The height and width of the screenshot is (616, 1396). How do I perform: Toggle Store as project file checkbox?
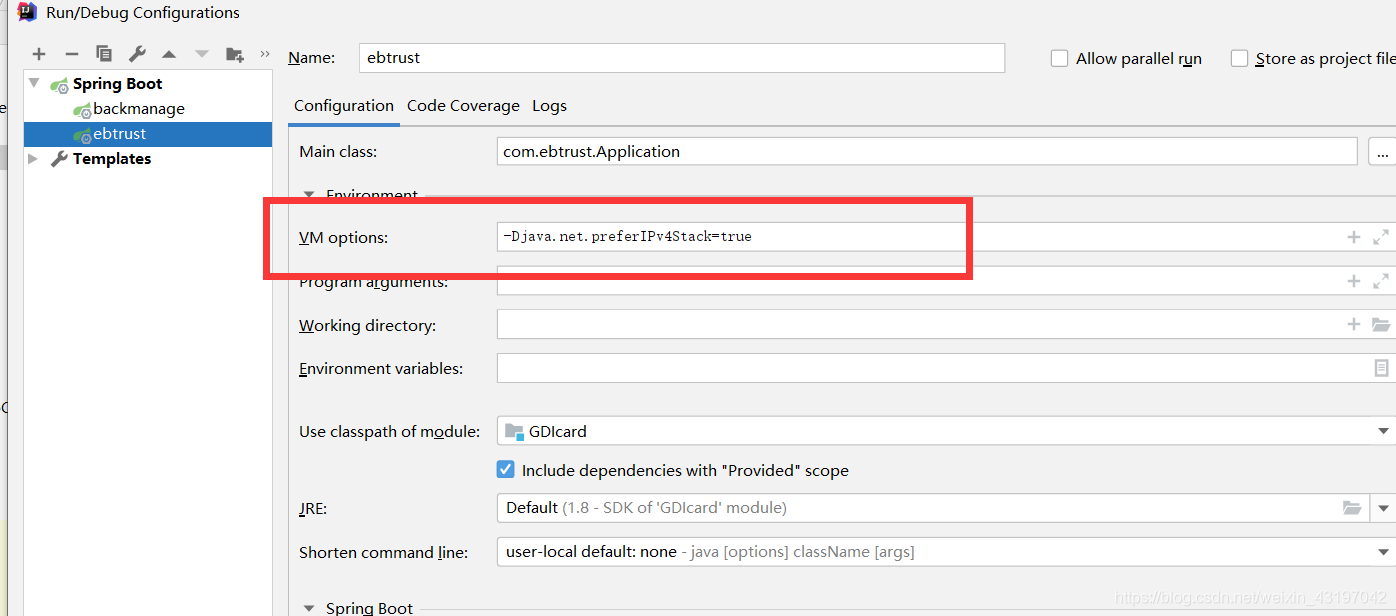coord(1239,58)
